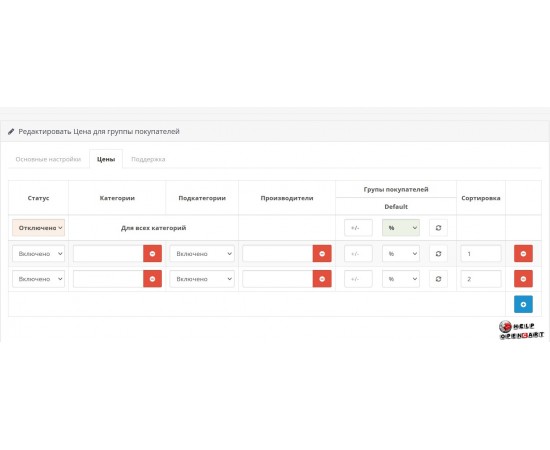Click the pencil edit icon in the header
The height and width of the screenshot is (450, 550).
coord(11,132)
